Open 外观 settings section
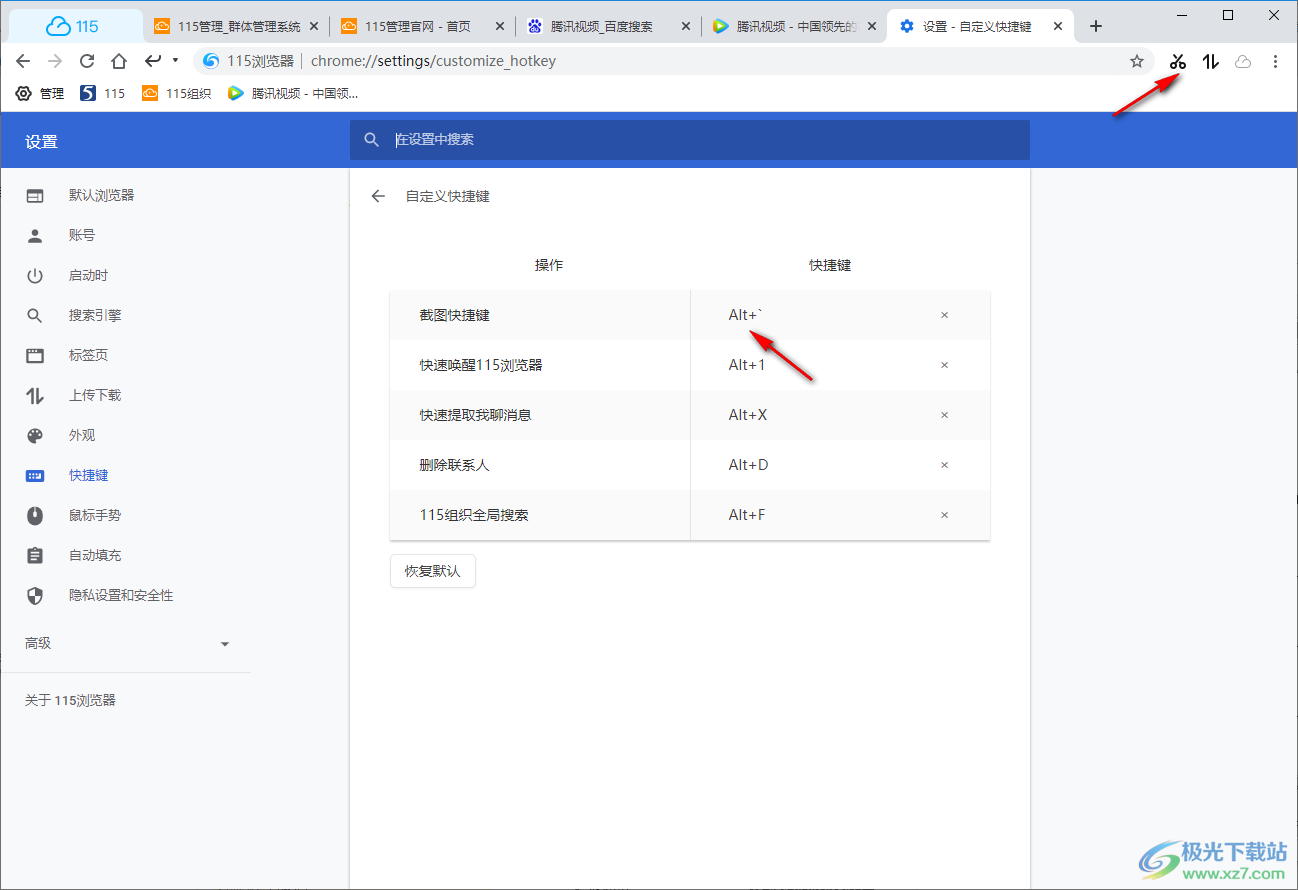1298x890 pixels. coord(82,435)
